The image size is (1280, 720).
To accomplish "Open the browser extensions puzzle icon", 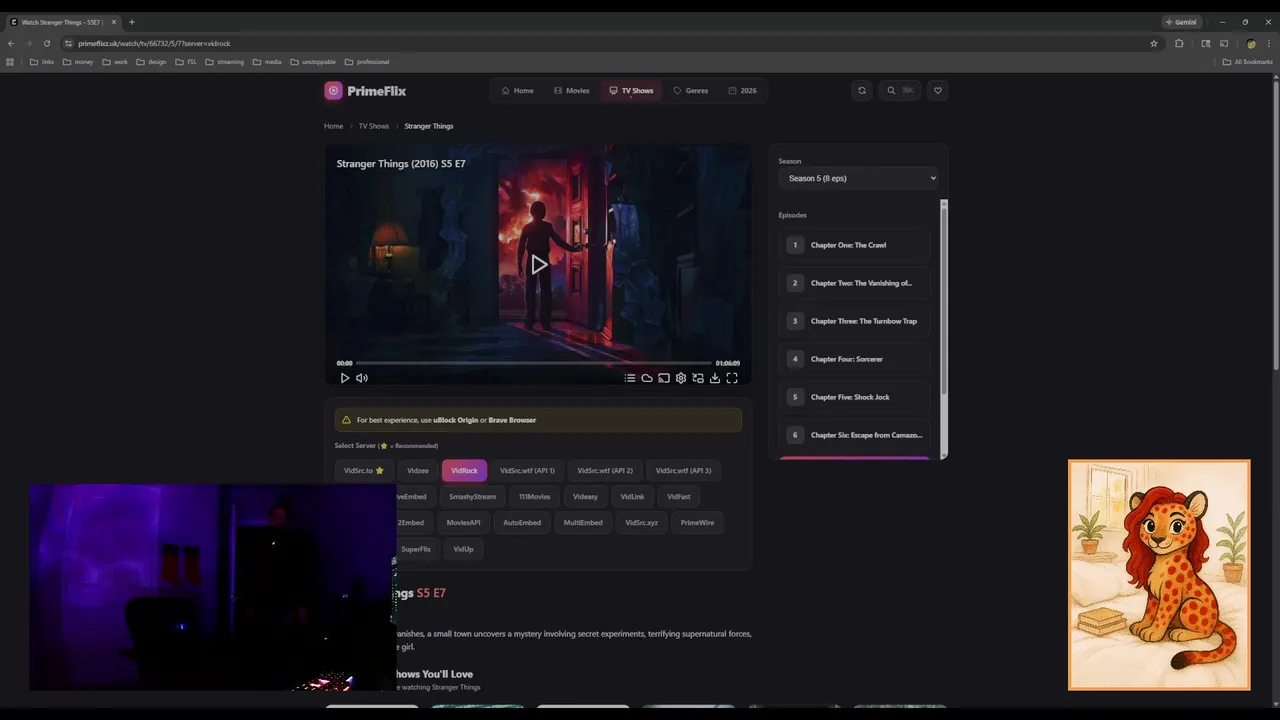I will pyautogui.click(x=1179, y=44).
